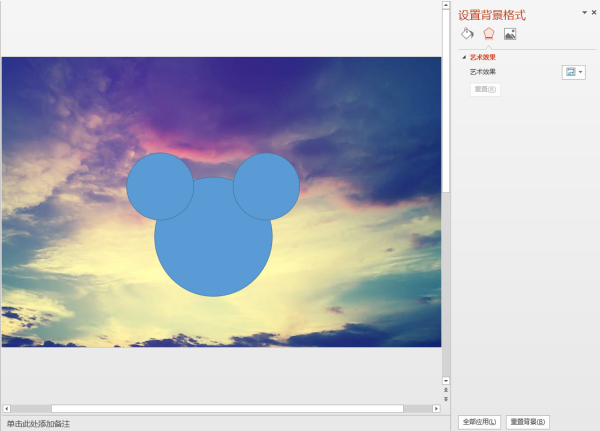Viewport: 600px width, 431px height.
Task: Click the vertical scrollbar thumb
Action: coord(446,101)
